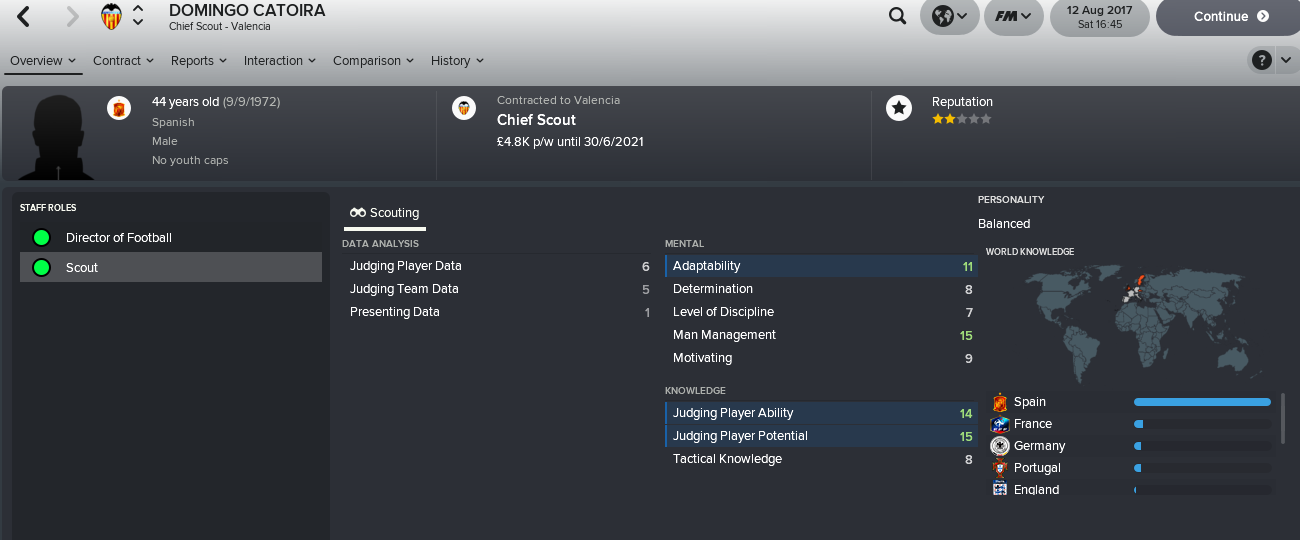The width and height of the screenshot is (1300, 540).
Task: Click the back navigation arrow
Action: [x=24, y=16]
